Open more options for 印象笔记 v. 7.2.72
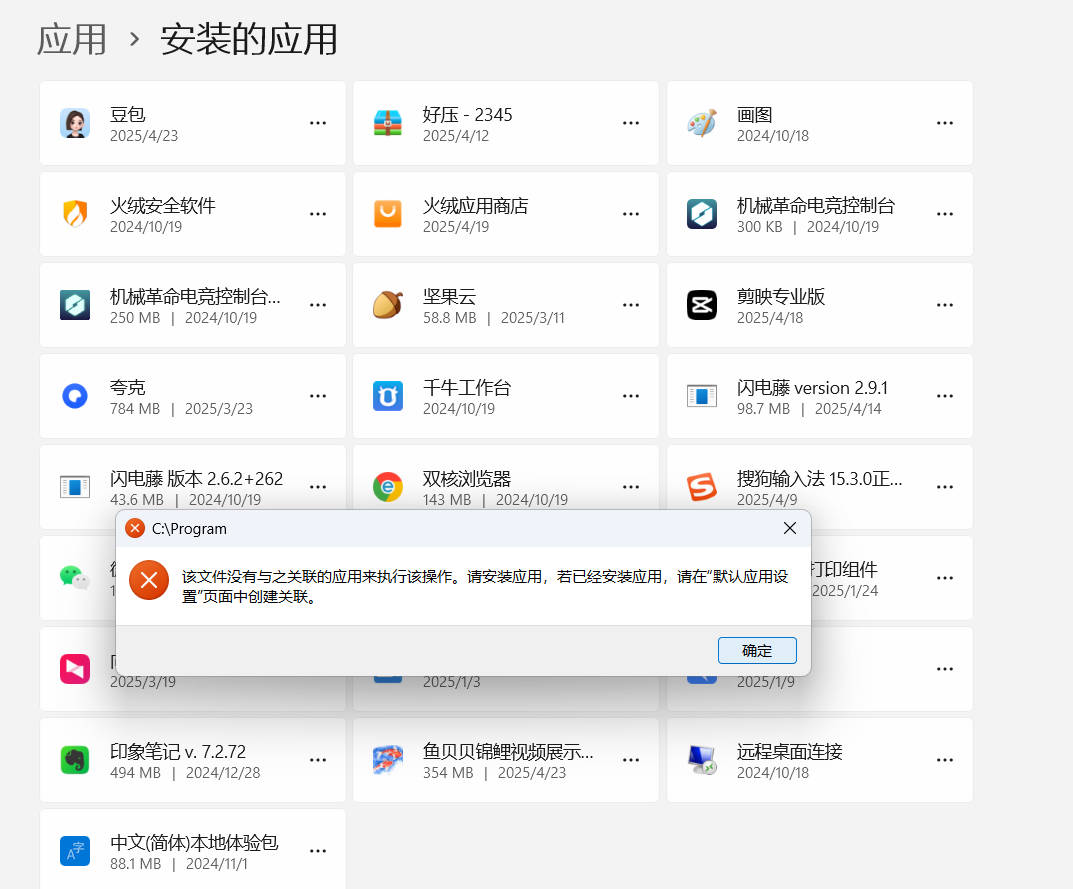Viewport: 1073px width, 889px height. click(318, 760)
